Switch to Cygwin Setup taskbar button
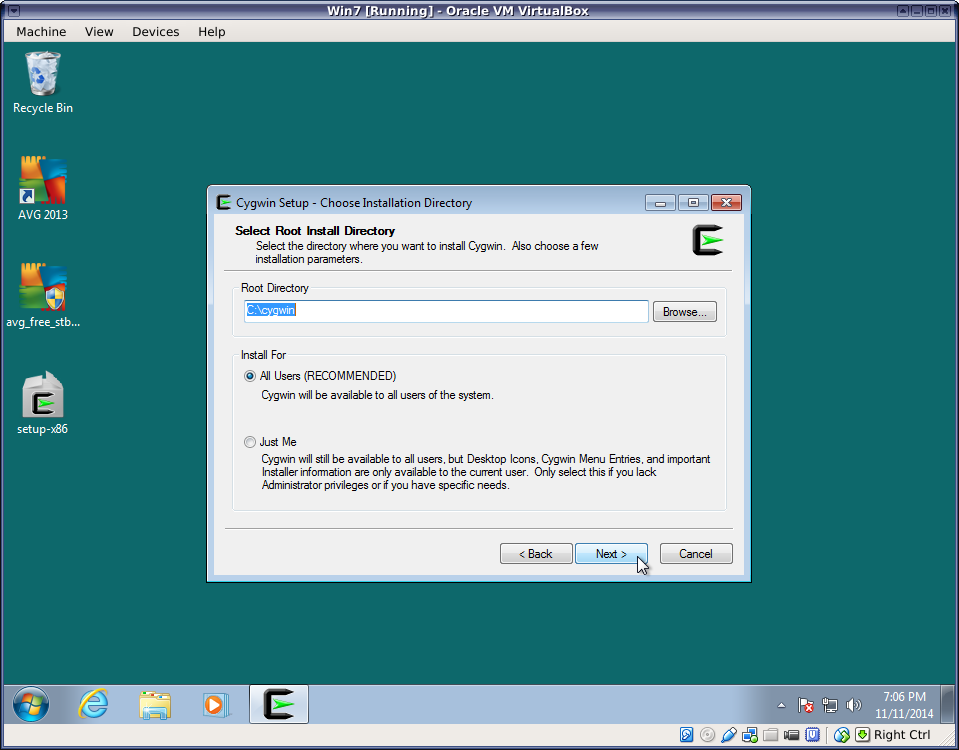The image size is (959, 750). click(x=279, y=704)
